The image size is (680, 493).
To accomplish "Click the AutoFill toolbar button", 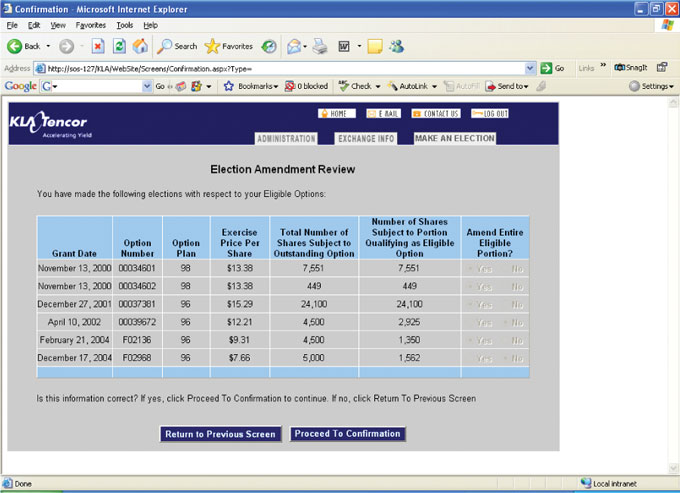I will 462,86.
